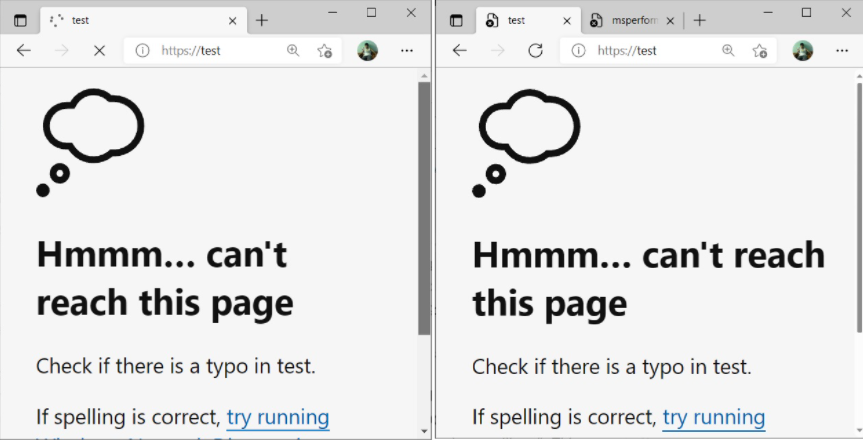Close the msperform tab in right window
The height and width of the screenshot is (440, 863).
point(670,21)
